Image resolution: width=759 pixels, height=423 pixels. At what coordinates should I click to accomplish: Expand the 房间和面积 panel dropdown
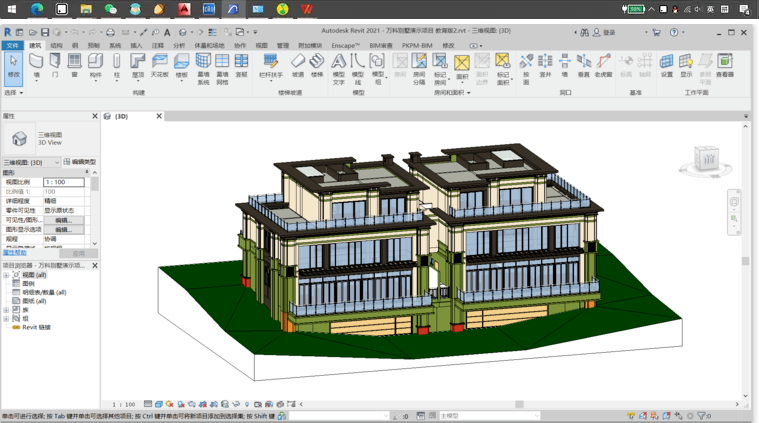coord(452,92)
